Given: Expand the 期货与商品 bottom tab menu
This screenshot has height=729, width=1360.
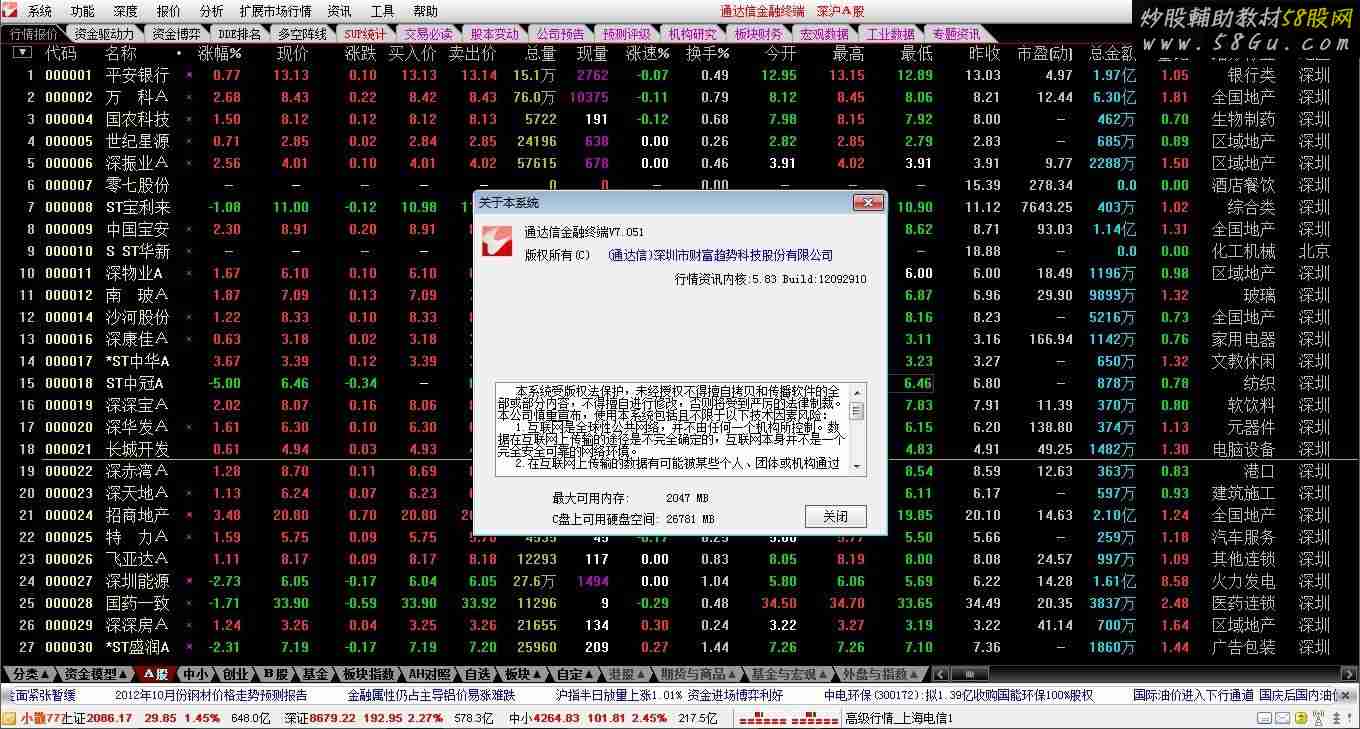Looking at the screenshot, I should (x=699, y=674).
